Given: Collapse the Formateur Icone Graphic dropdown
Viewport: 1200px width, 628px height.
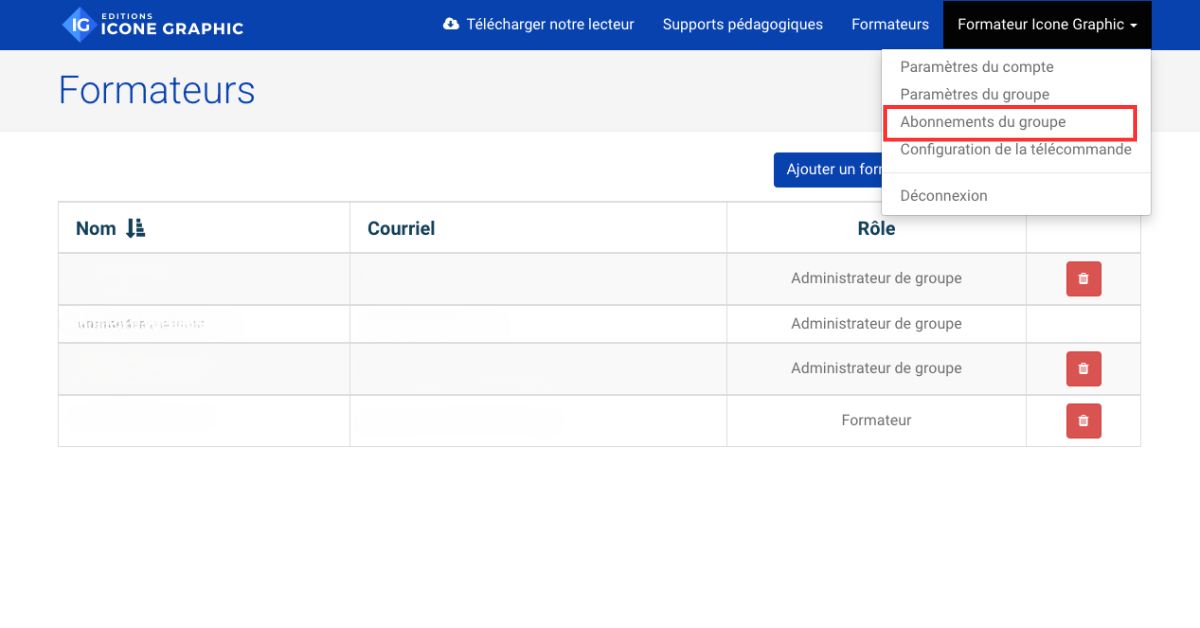Looking at the screenshot, I should coord(1046,25).
